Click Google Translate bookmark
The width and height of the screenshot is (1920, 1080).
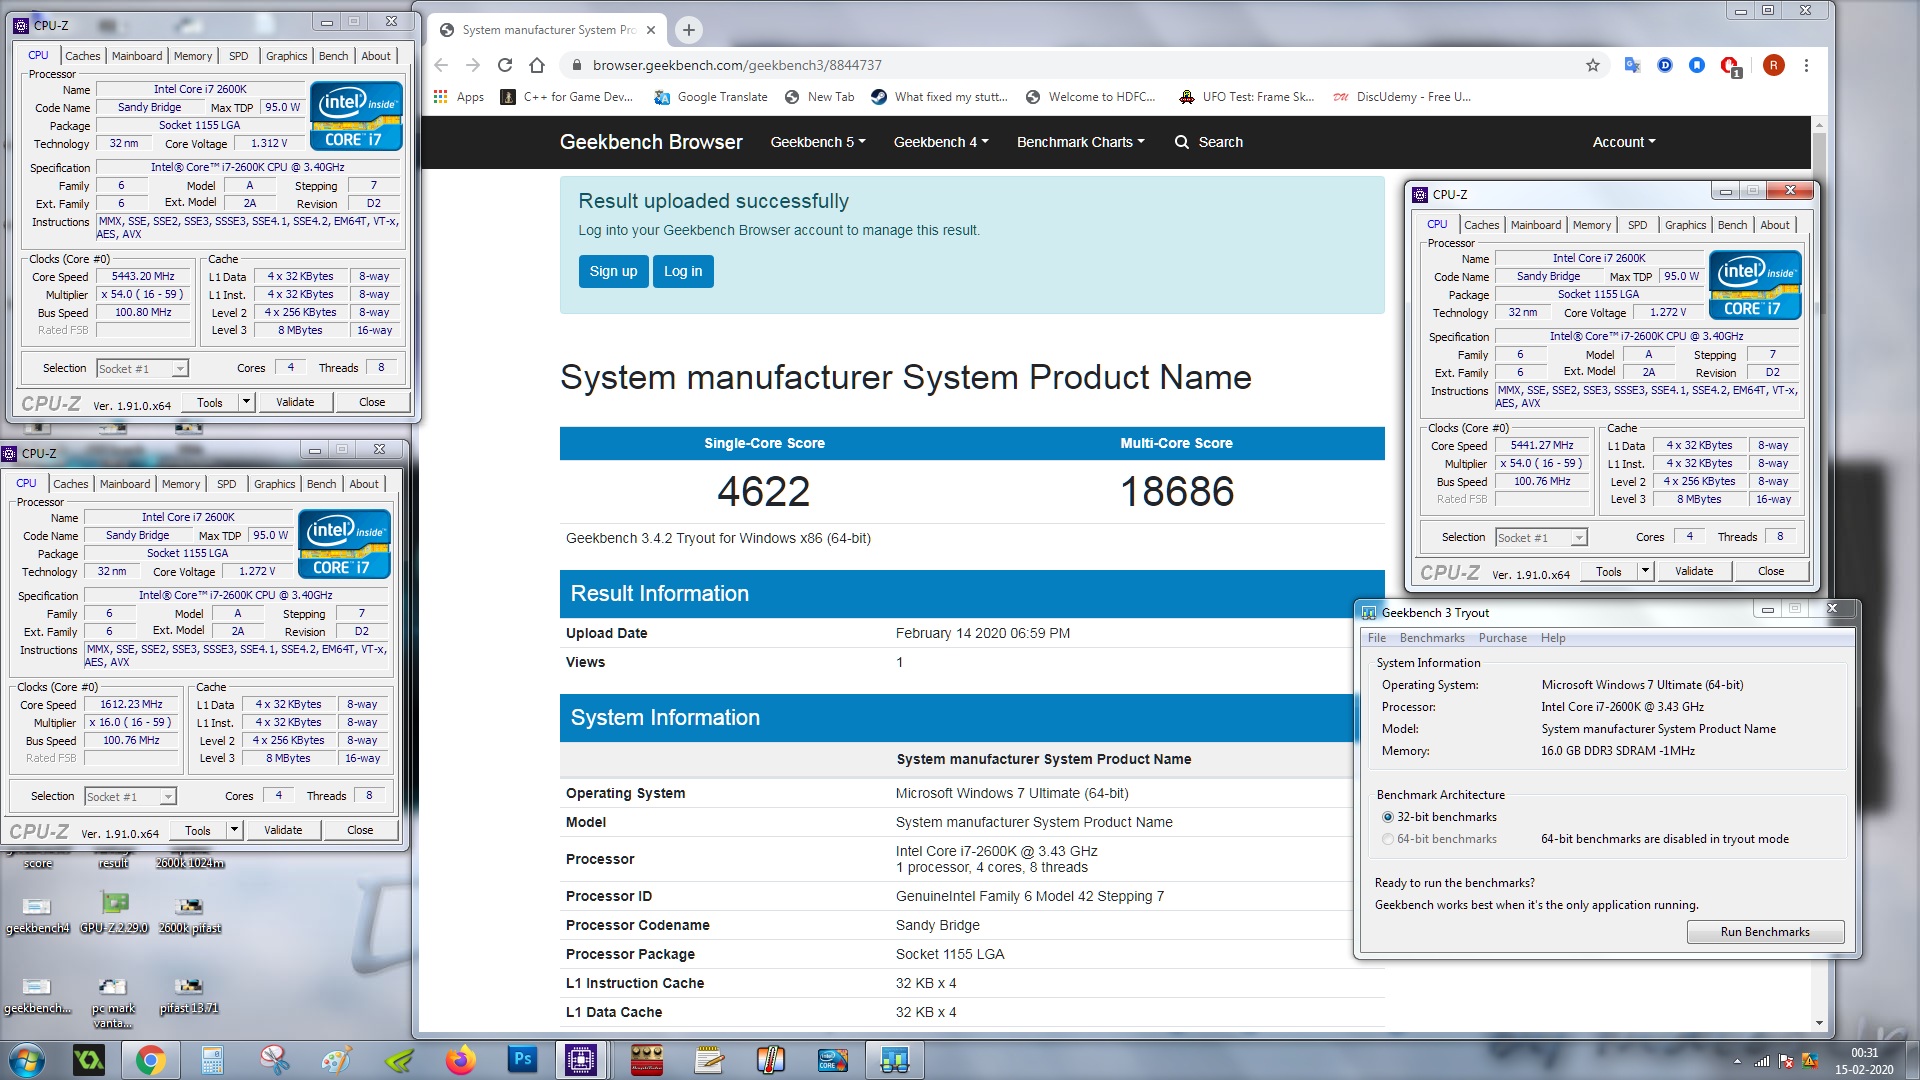coord(711,97)
